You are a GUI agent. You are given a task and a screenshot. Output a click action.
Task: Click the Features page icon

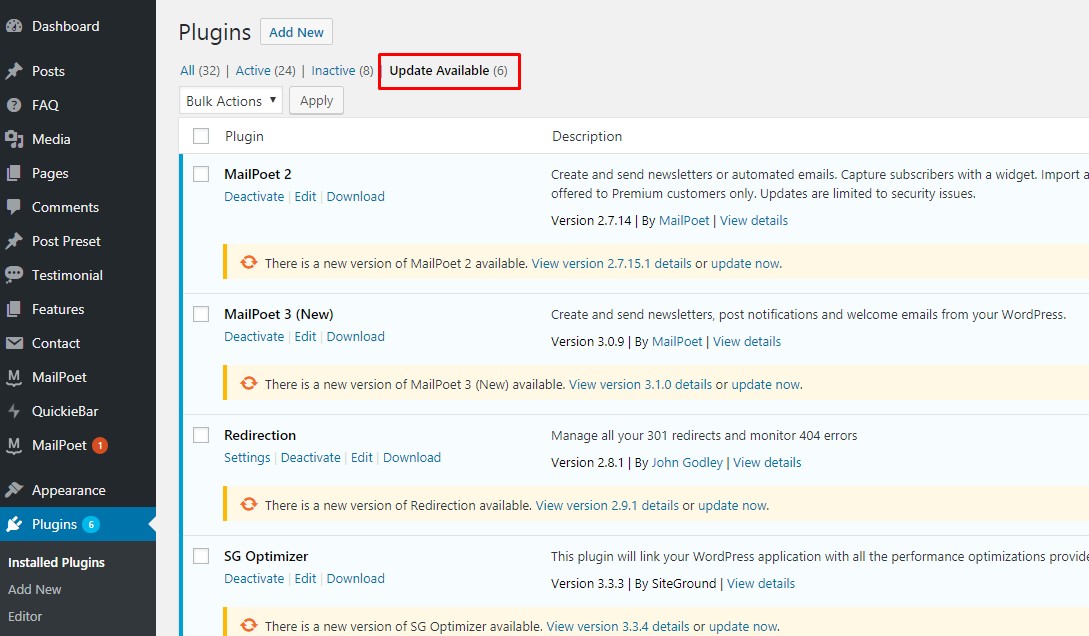click(x=14, y=309)
